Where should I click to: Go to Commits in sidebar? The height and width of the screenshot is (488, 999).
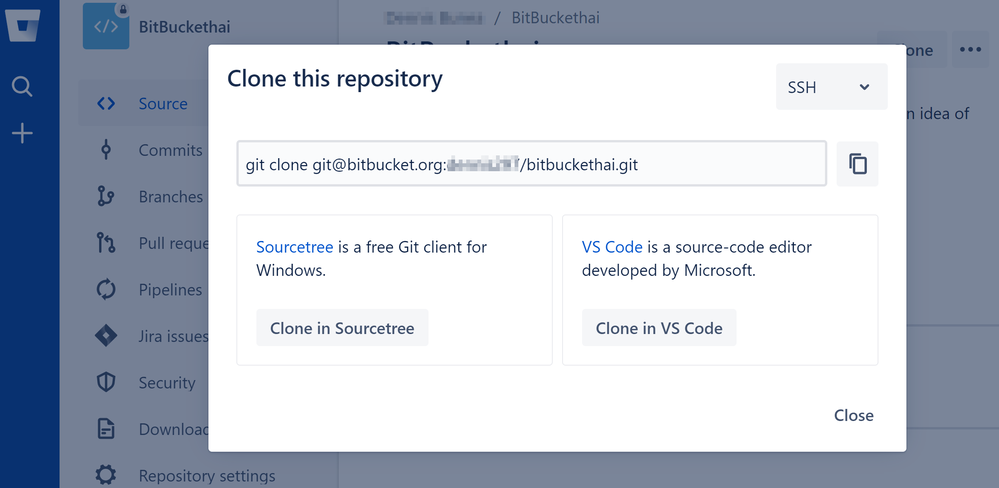coord(170,150)
